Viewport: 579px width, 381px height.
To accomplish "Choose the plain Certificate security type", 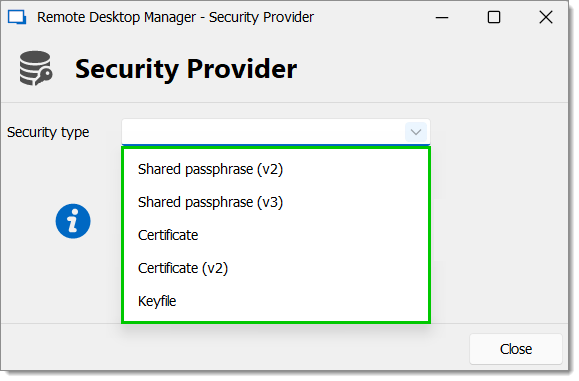I will (276, 235).
